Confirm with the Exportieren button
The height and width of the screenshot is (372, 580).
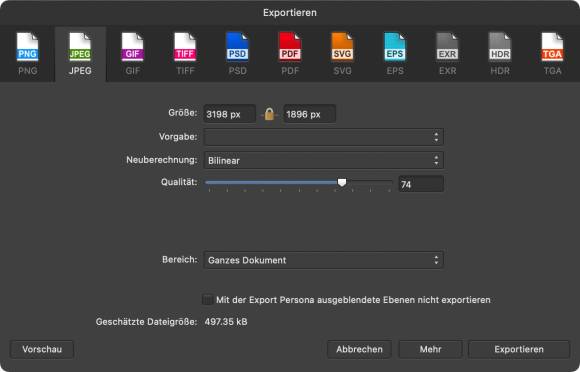tap(519, 349)
